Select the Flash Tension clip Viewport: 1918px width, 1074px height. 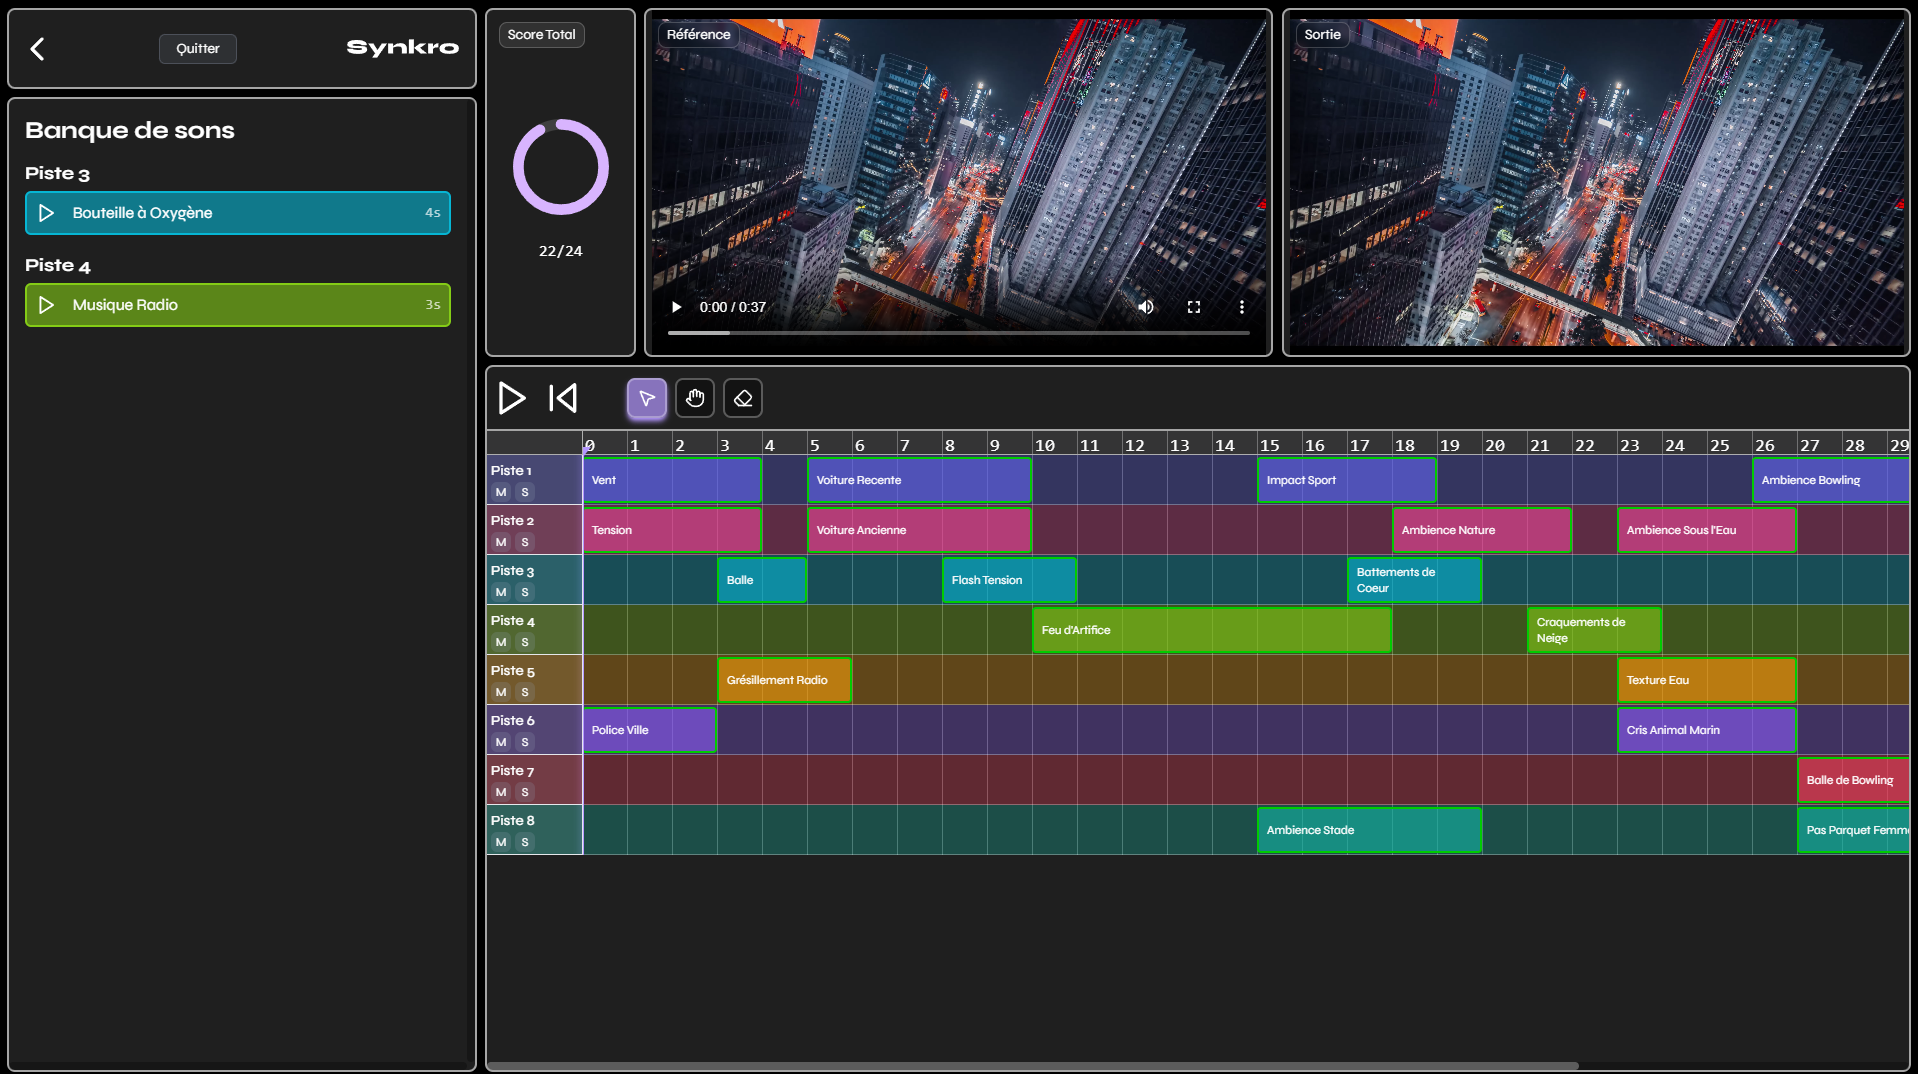tap(1009, 580)
